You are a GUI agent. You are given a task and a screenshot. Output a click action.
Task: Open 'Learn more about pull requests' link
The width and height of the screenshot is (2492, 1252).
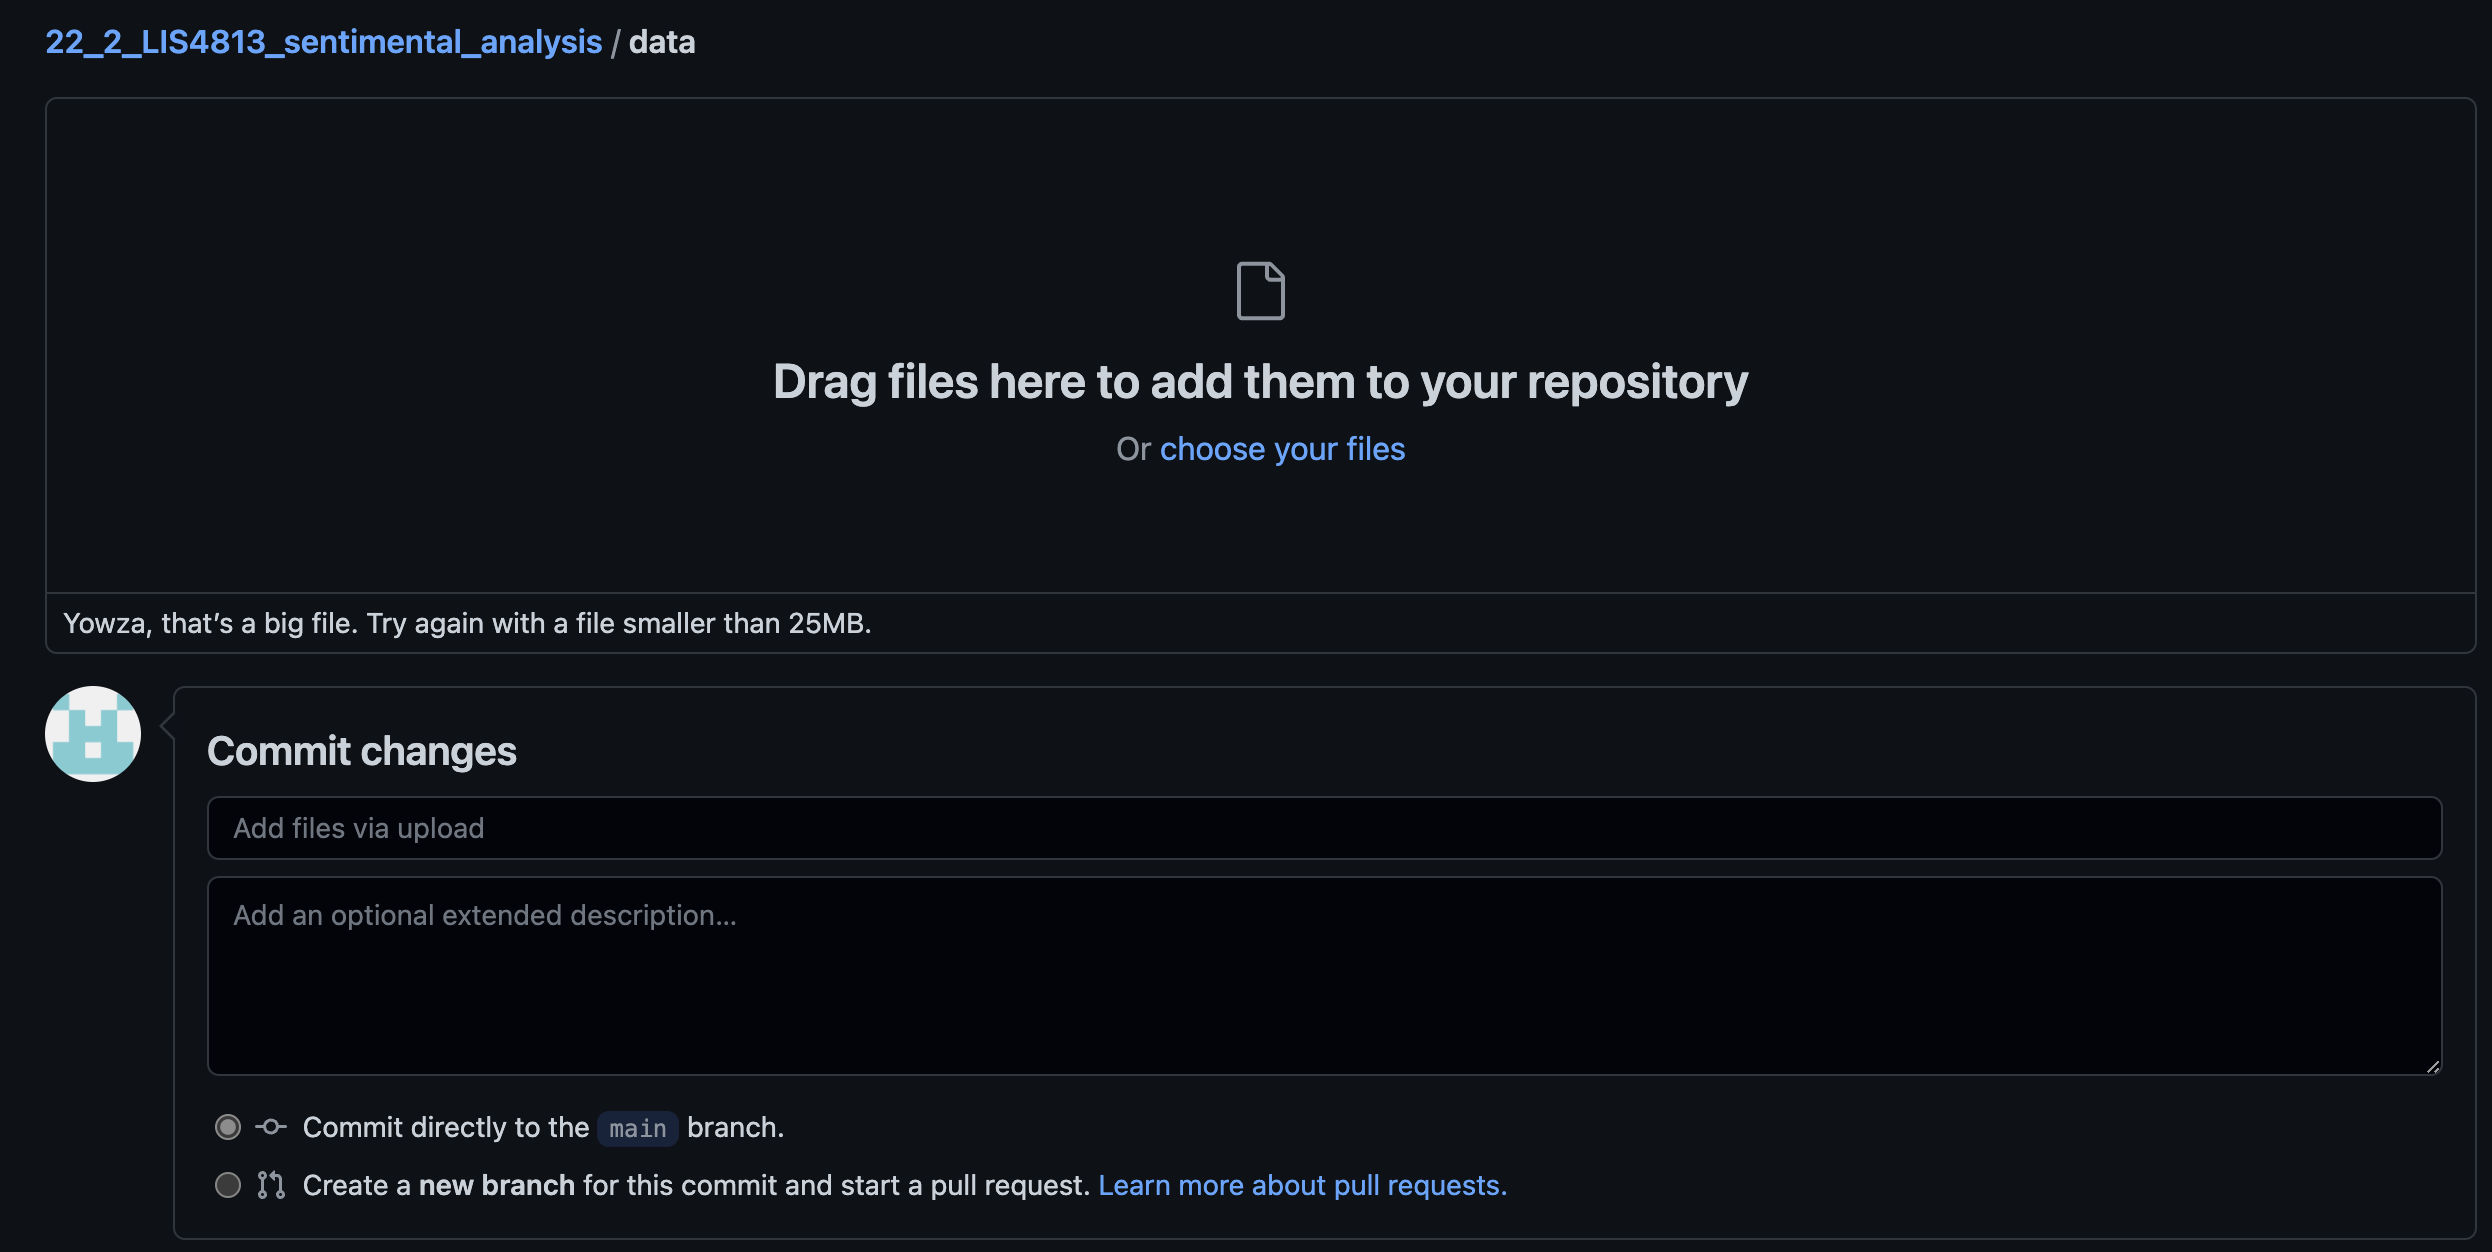coord(1302,1185)
